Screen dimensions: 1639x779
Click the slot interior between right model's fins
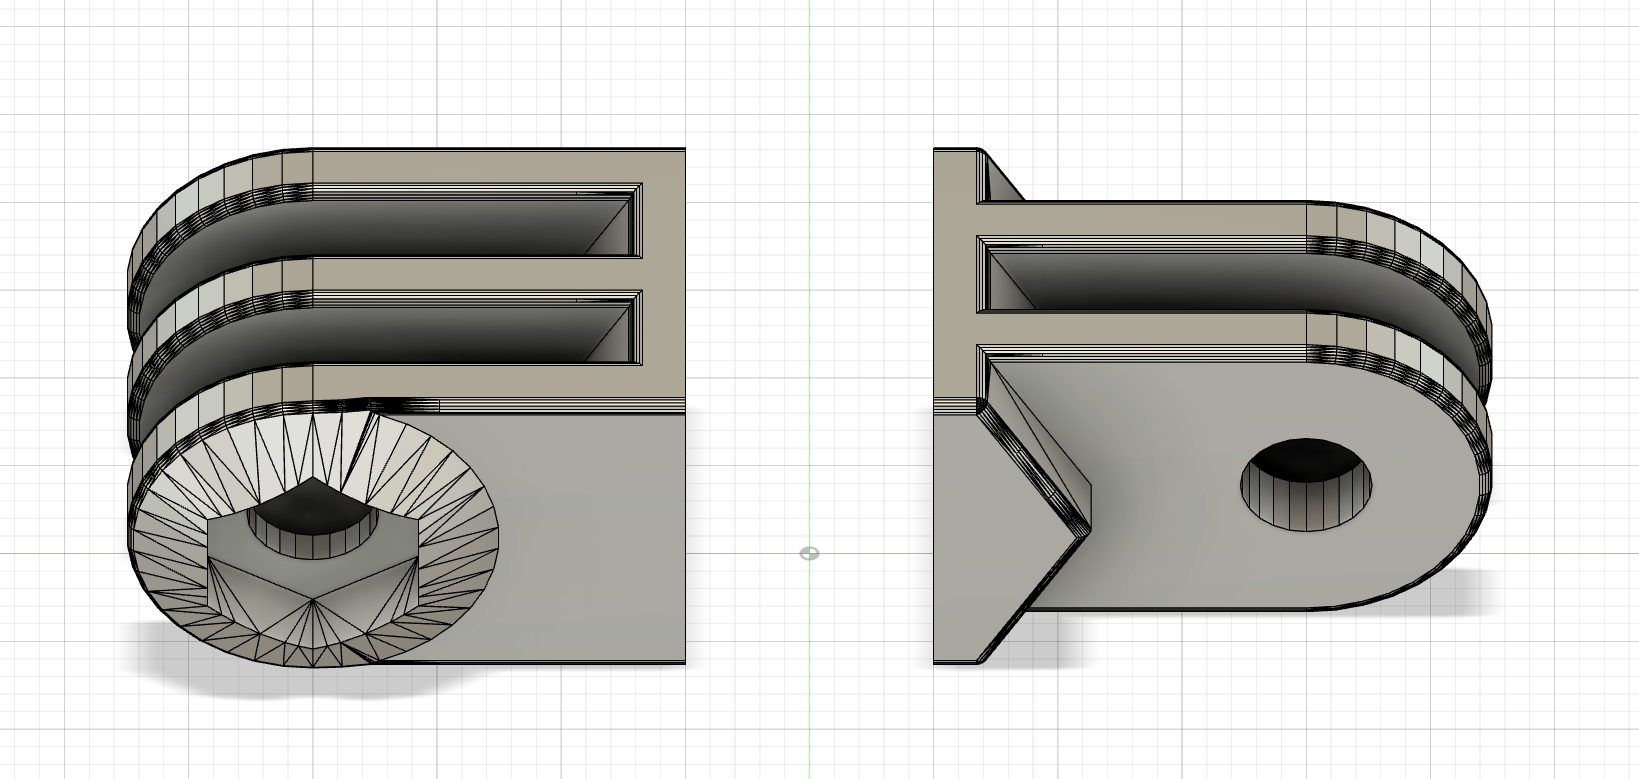coord(1150,280)
